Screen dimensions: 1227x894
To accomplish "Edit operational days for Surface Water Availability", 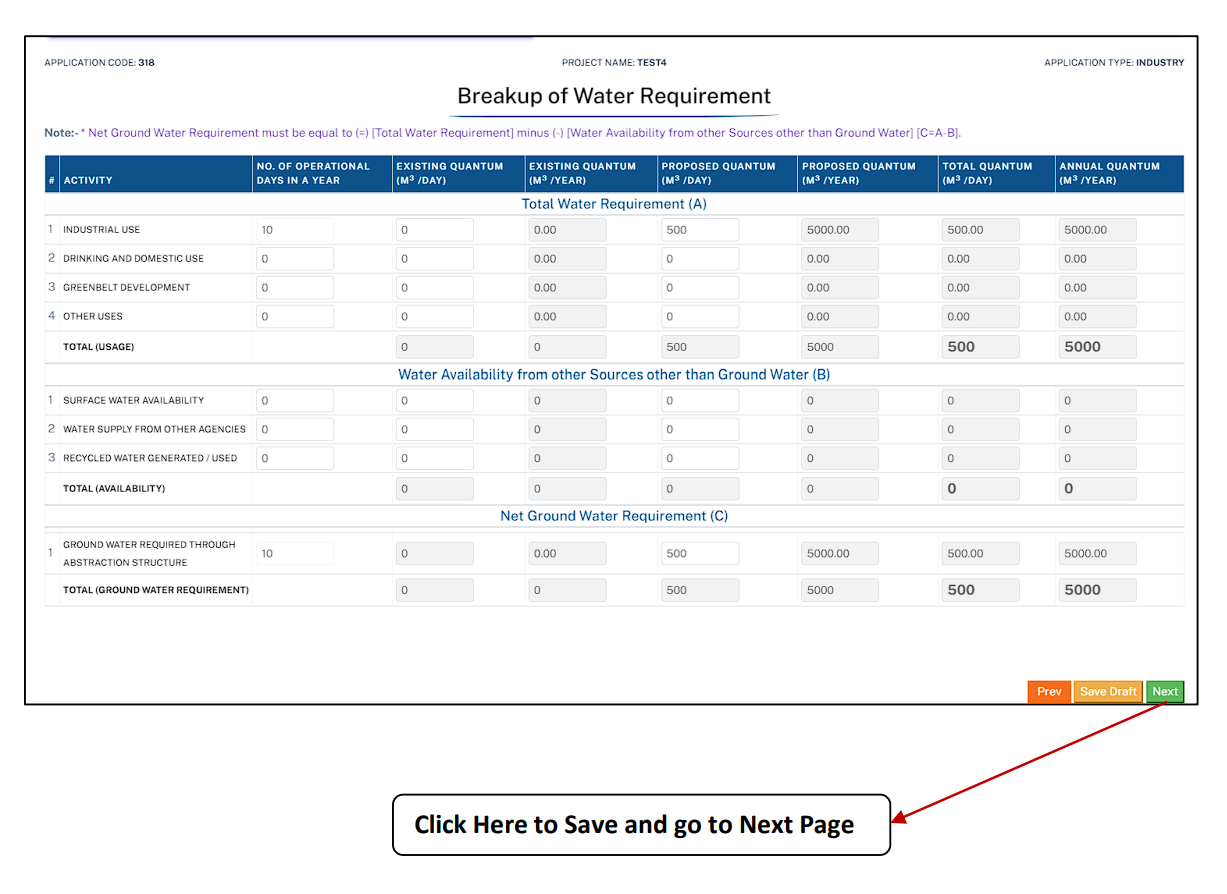I will (x=294, y=400).
